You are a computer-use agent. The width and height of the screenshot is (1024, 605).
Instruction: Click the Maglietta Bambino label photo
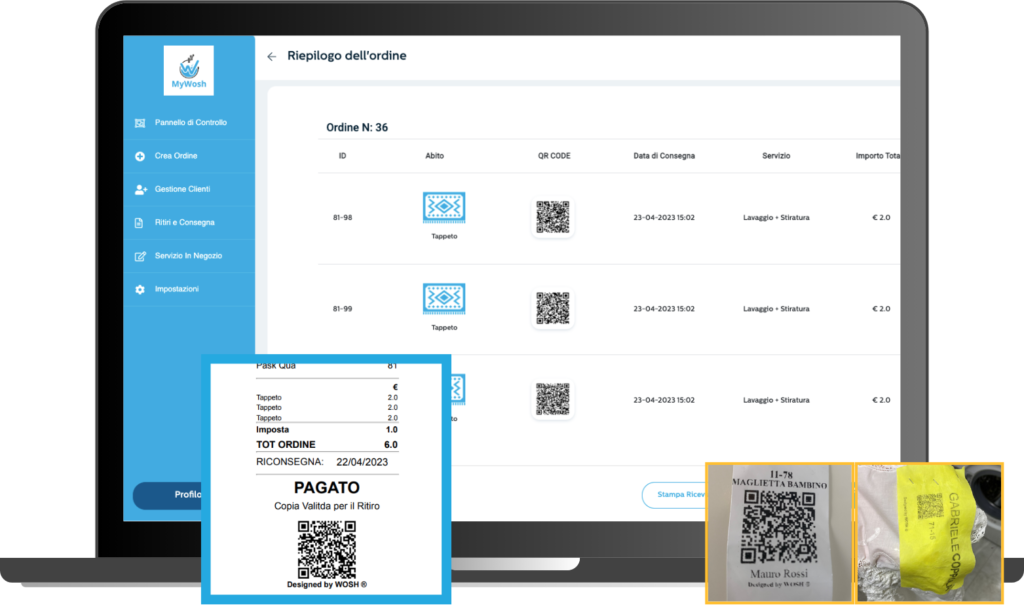[x=779, y=532]
